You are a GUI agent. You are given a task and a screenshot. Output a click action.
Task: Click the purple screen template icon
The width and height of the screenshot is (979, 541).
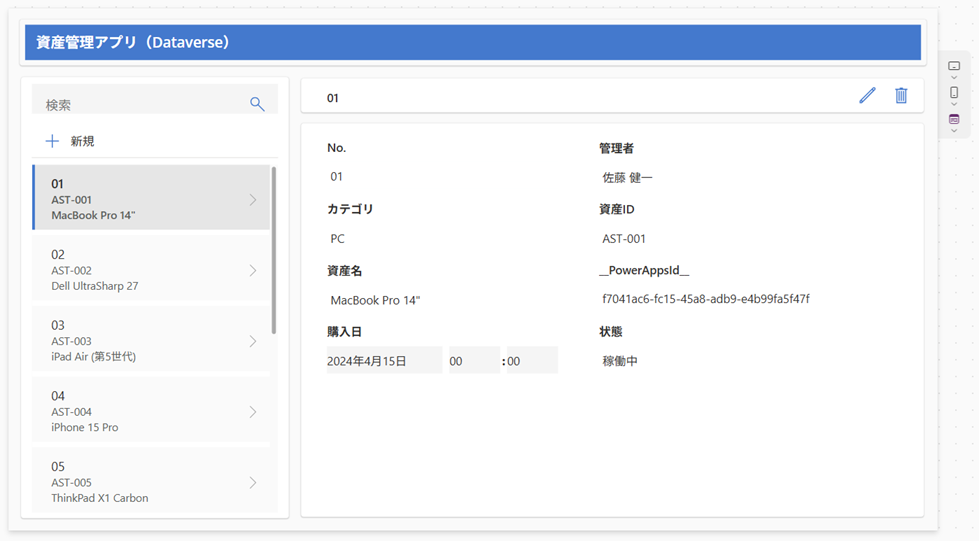pos(954,119)
